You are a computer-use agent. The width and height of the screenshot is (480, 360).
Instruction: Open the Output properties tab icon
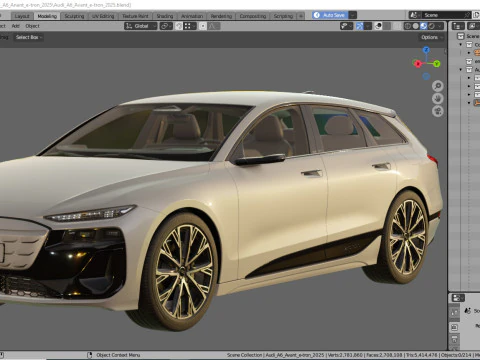coord(454,340)
